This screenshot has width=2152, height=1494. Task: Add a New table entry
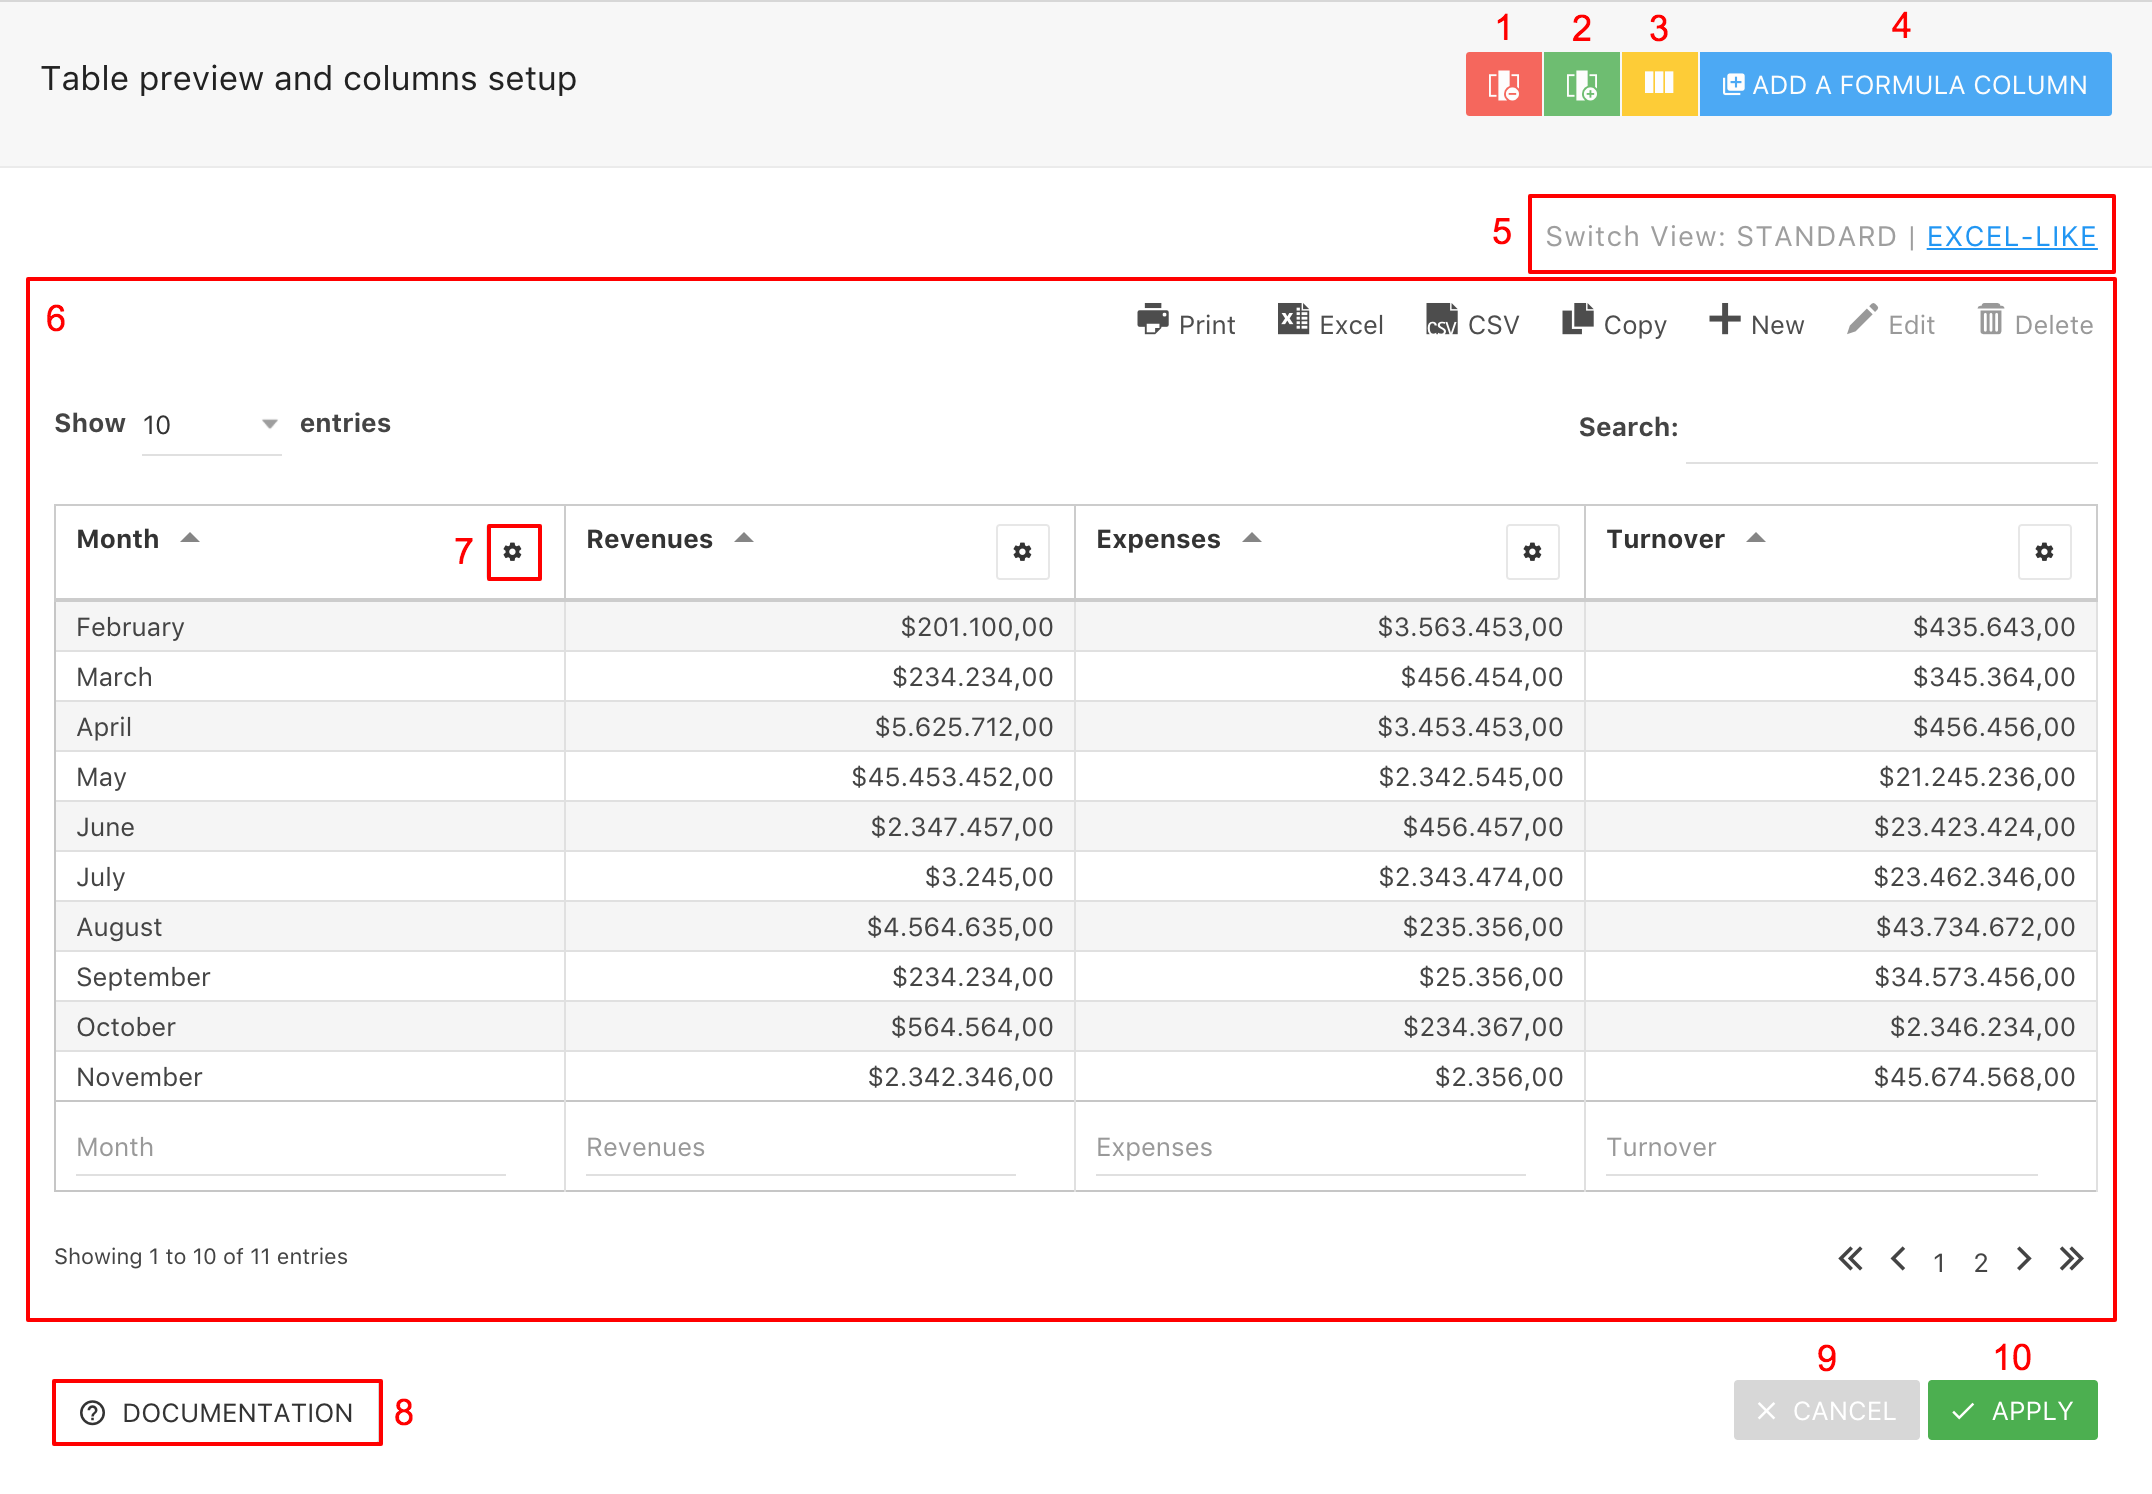point(1756,323)
